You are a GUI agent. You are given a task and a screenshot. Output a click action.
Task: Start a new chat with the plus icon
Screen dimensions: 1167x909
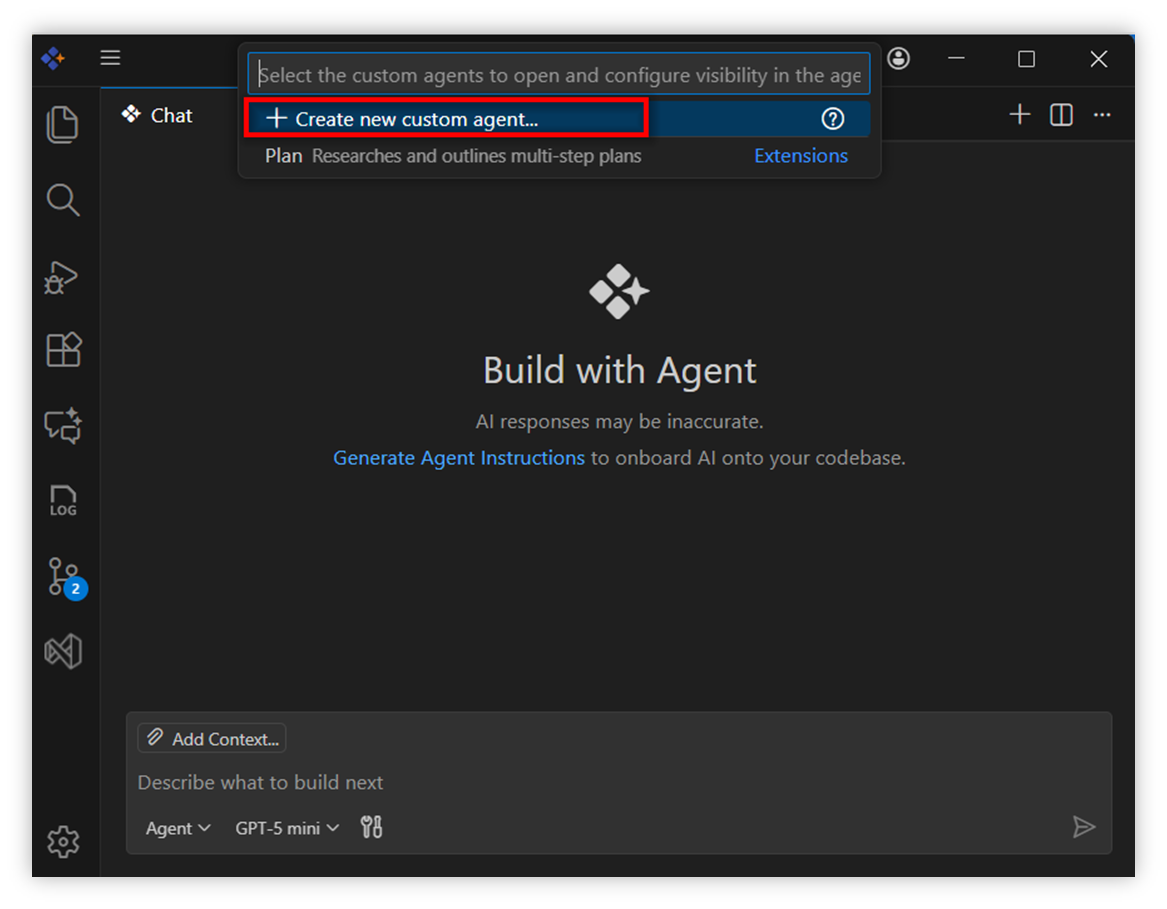tap(1019, 114)
